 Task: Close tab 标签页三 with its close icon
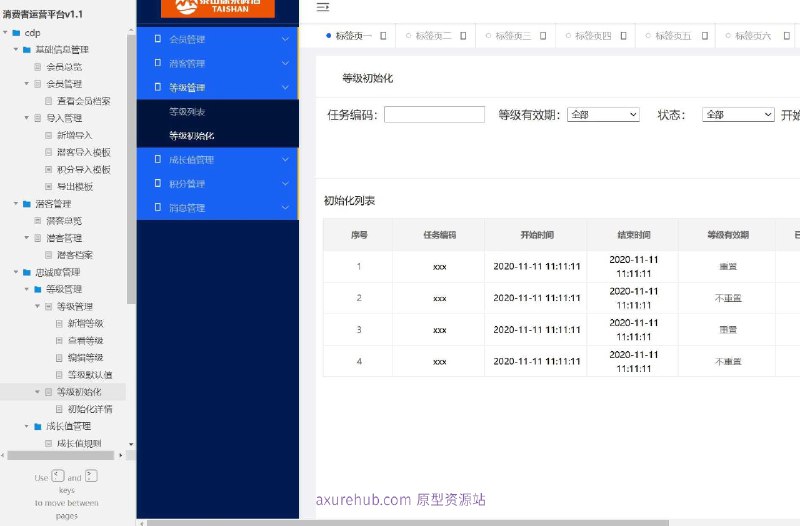(543, 36)
